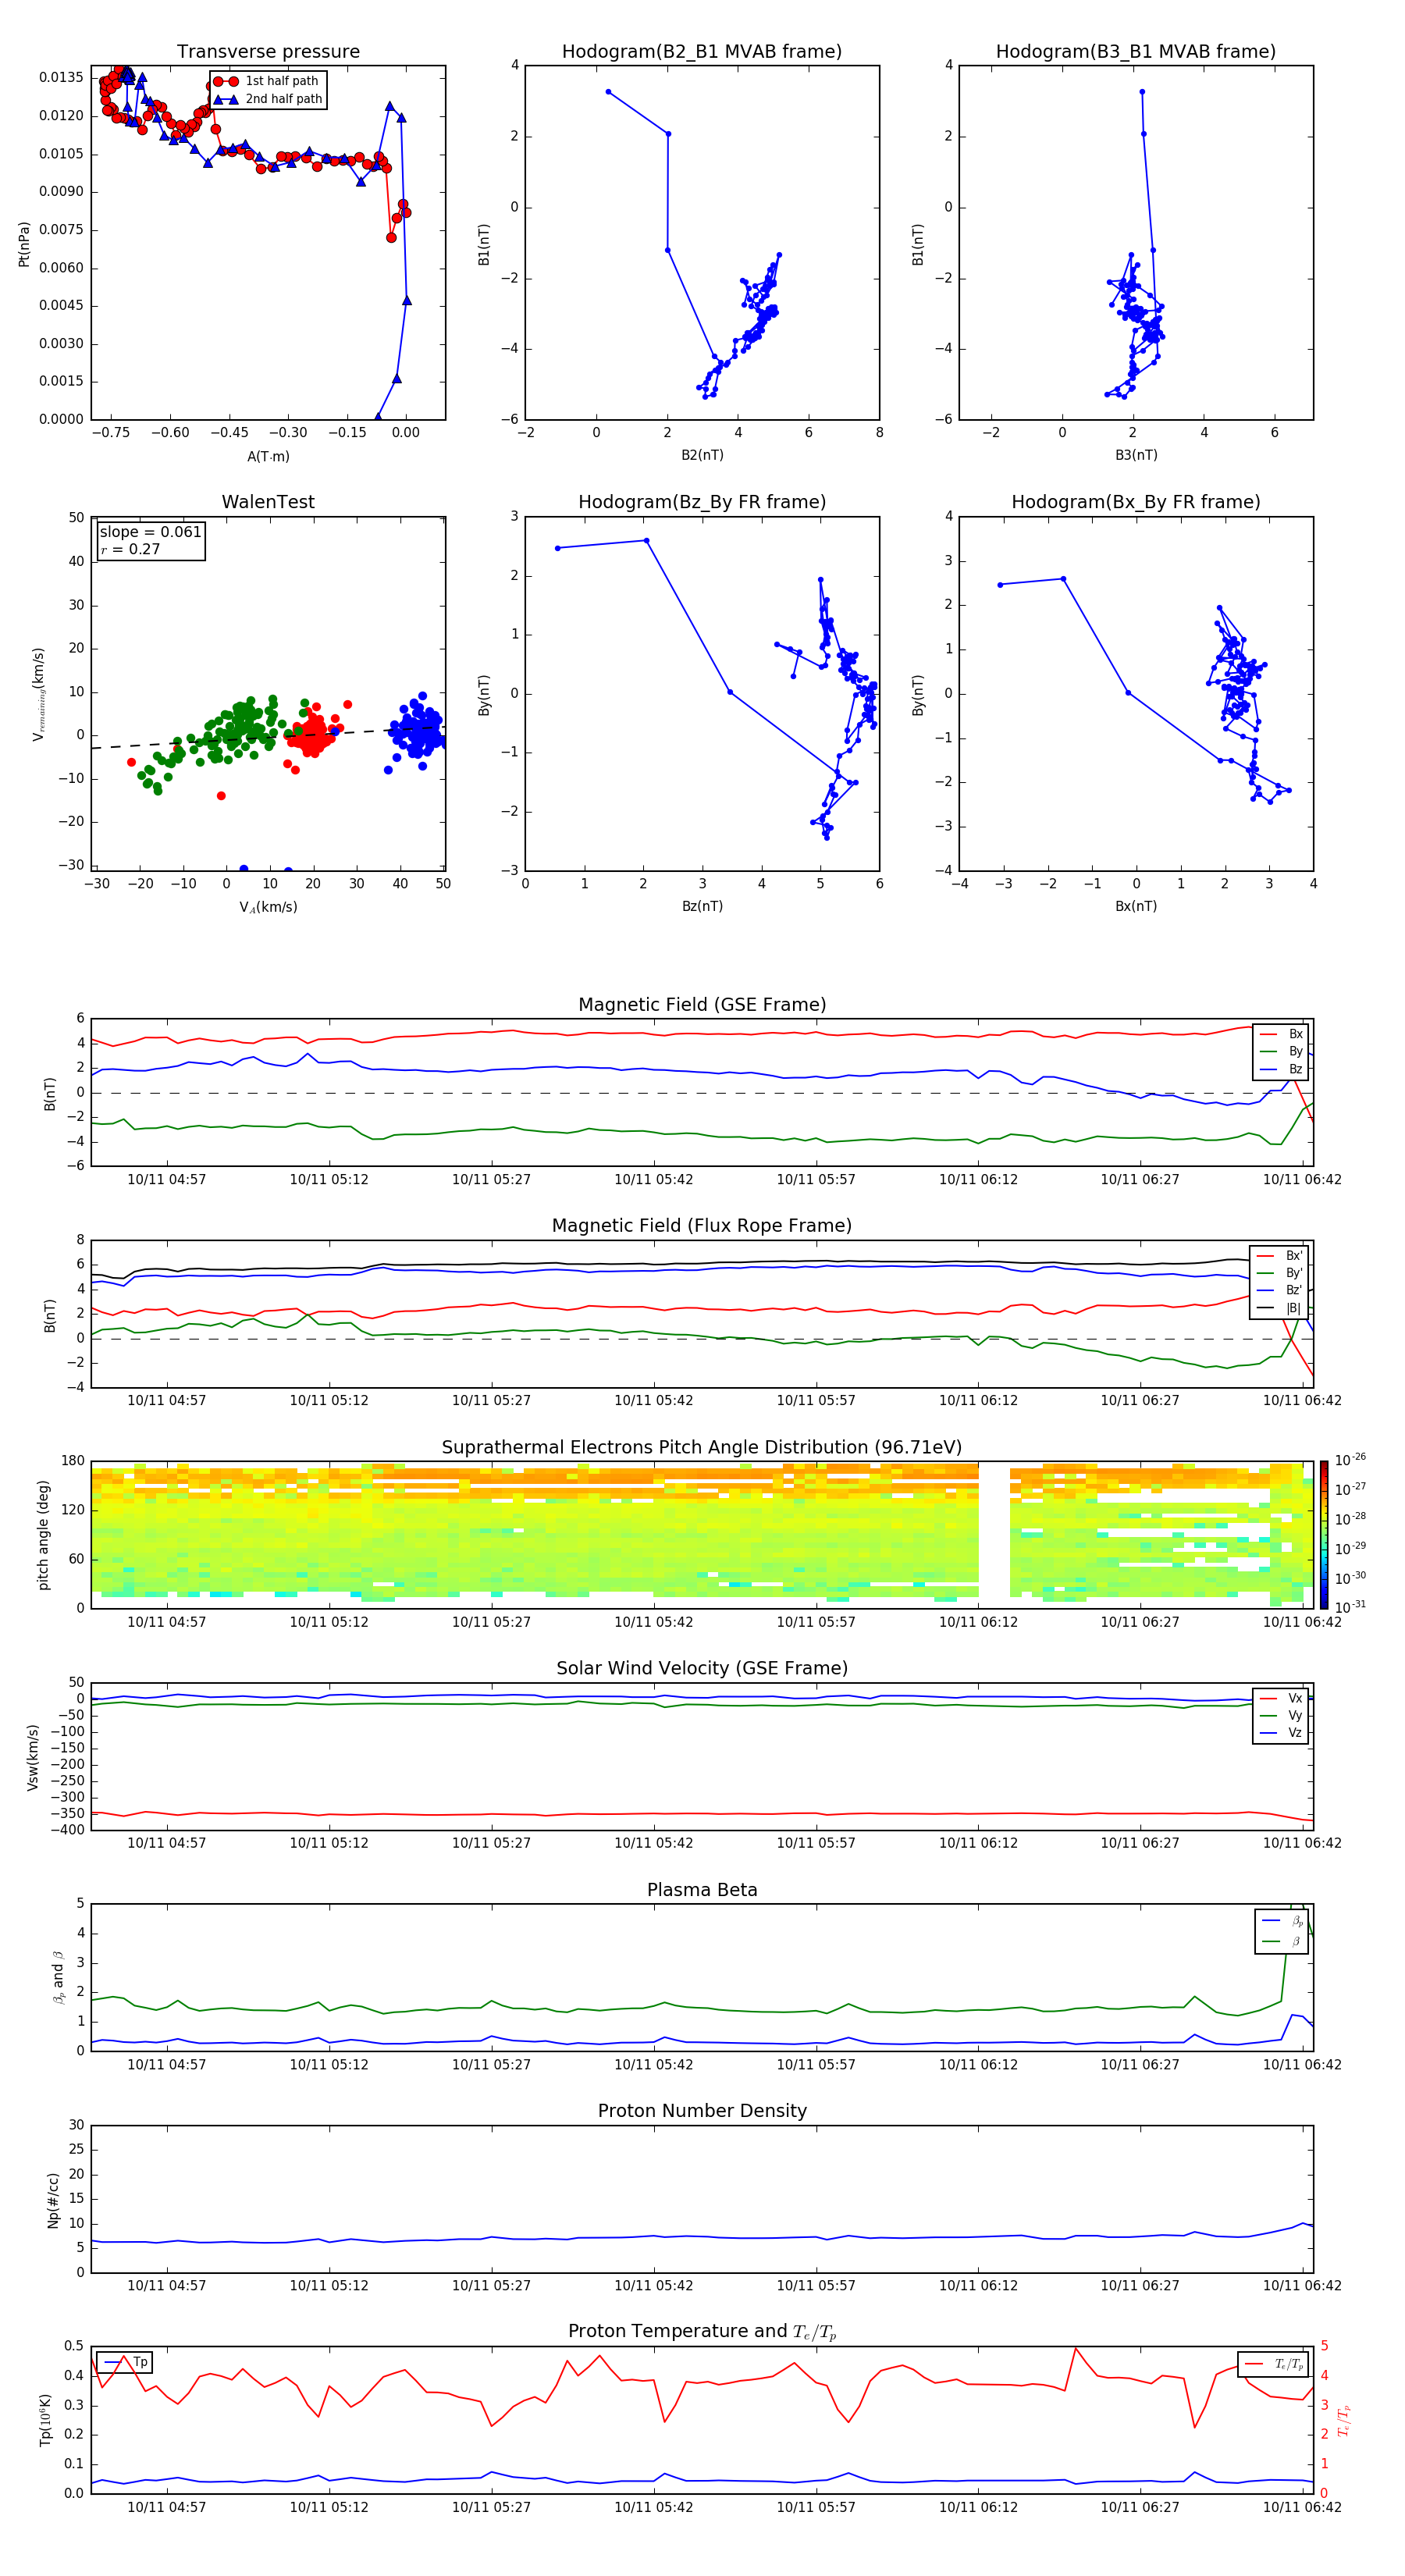This screenshot has width=1405, height=2576.
Task: Click the 'V_remaining(km/s)' y-axis label
Action: (x=39, y=694)
